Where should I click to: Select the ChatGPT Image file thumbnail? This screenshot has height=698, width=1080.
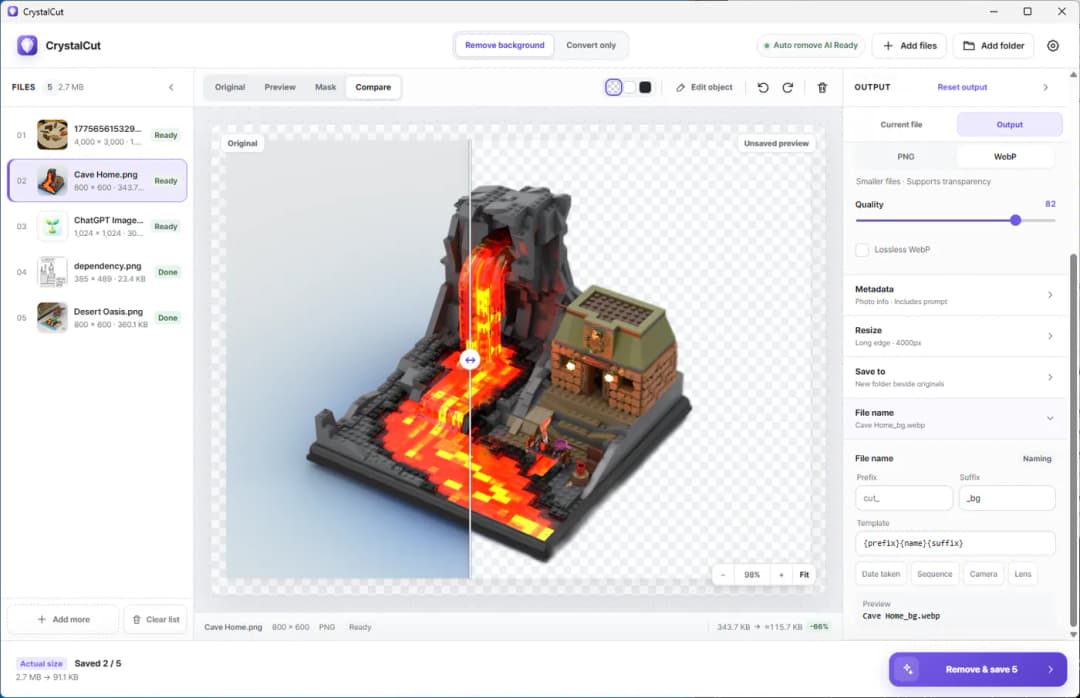tap(52, 226)
